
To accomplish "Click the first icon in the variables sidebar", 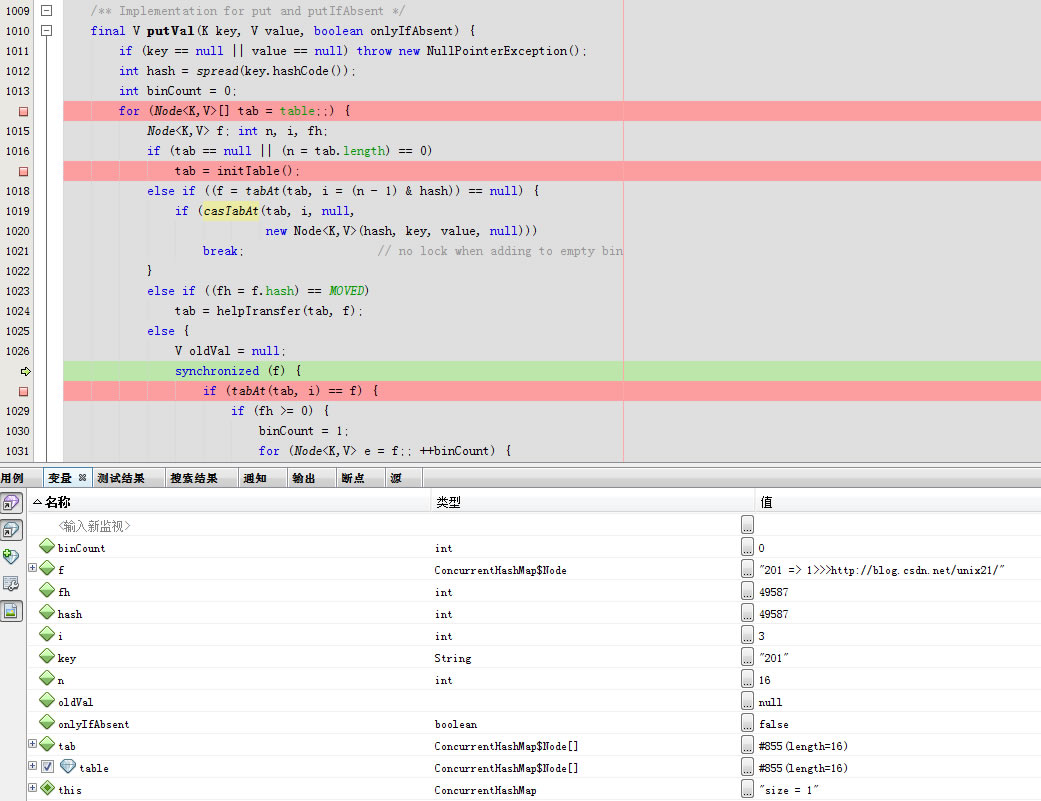I will click(x=11, y=503).
